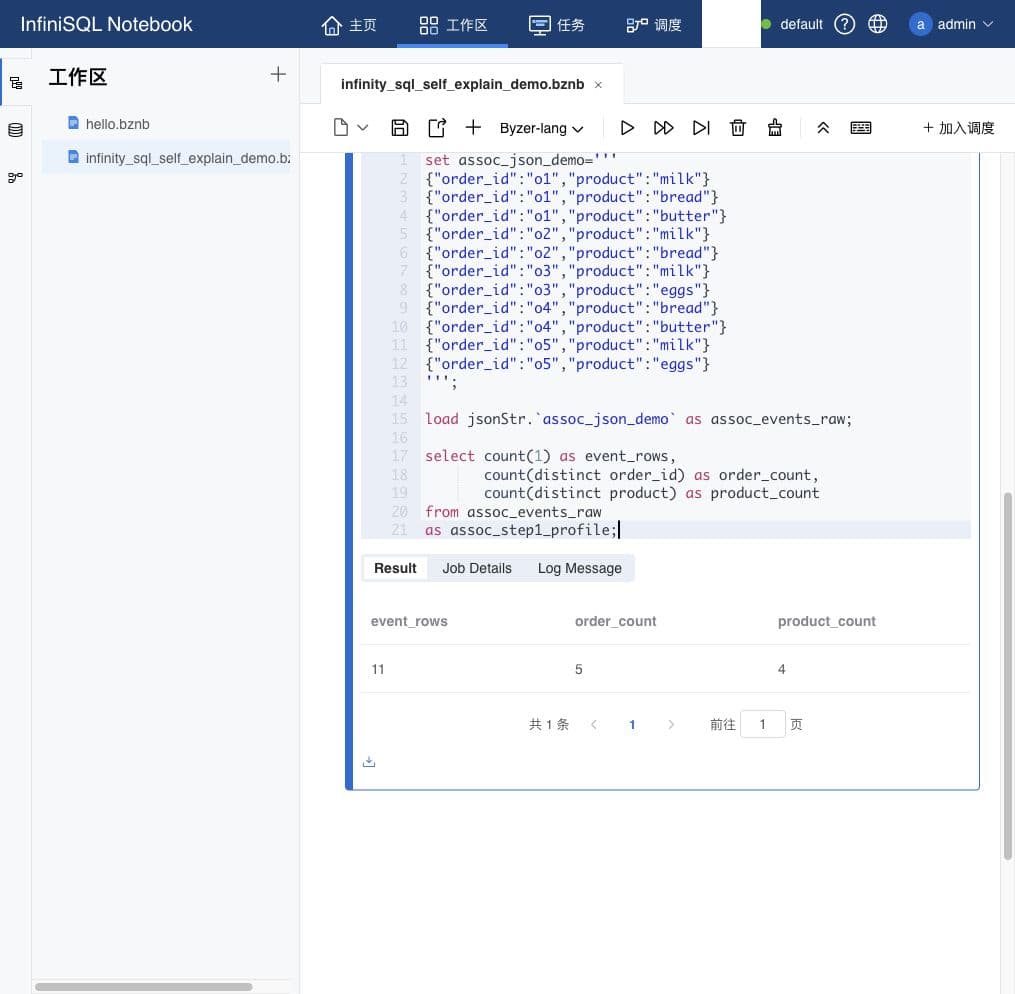Click code line 21 'as assoc_step1_profile;'
1015x994 pixels.
pyautogui.click(x=521, y=530)
